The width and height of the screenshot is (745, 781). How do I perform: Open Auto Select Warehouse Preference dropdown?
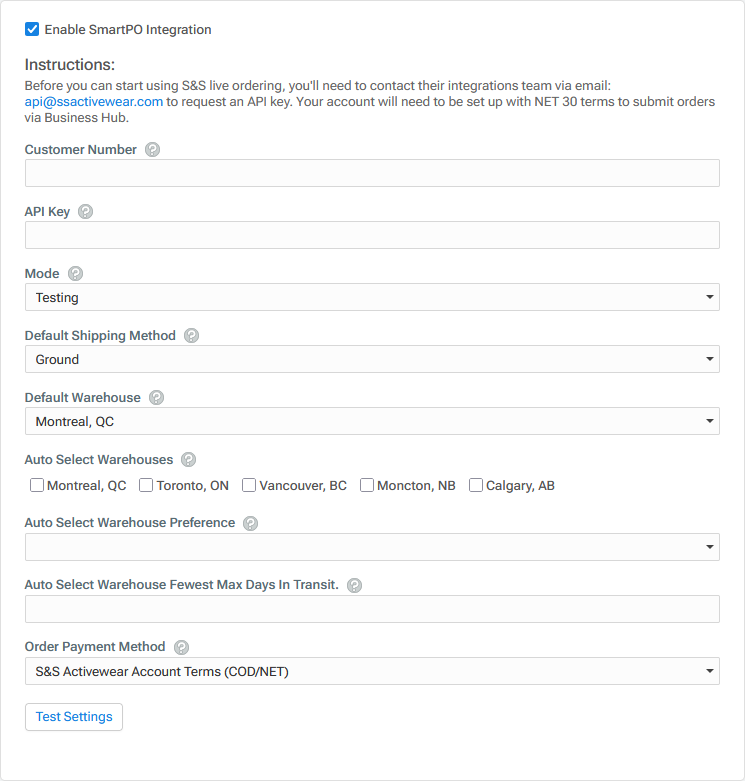pyautogui.click(x=372, y=547)
